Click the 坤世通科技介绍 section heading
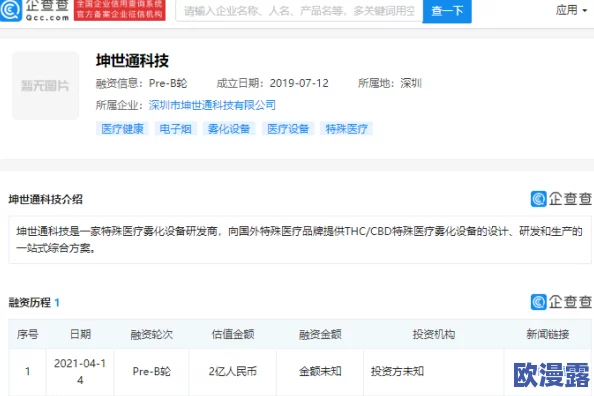 pyautogui.click(x=45, y=199)
